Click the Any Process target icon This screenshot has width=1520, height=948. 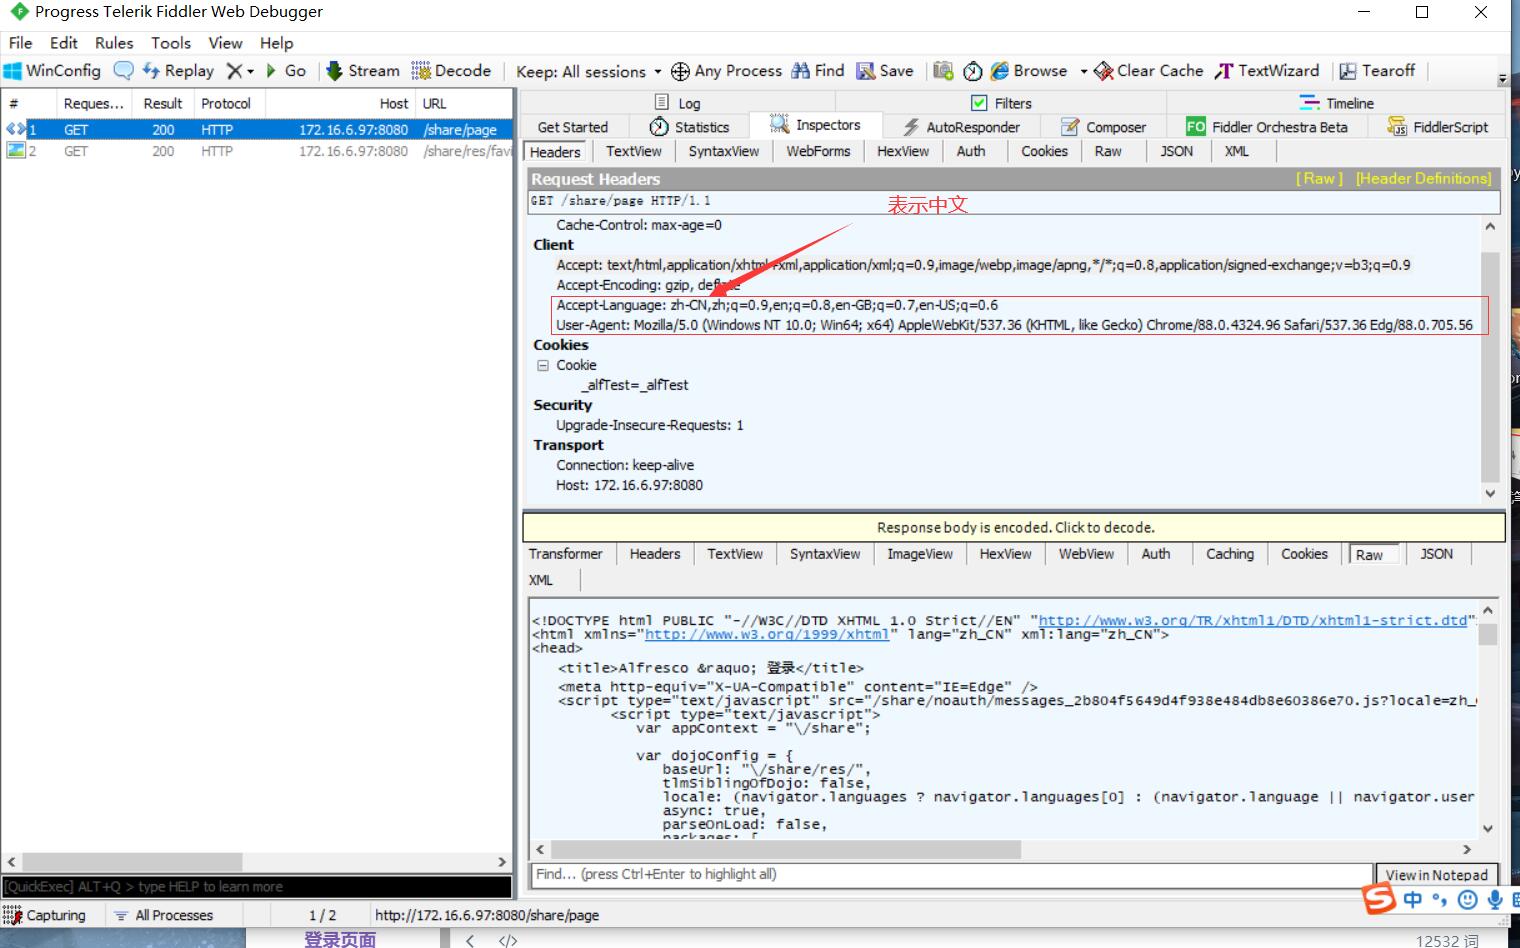click(680, 71)
